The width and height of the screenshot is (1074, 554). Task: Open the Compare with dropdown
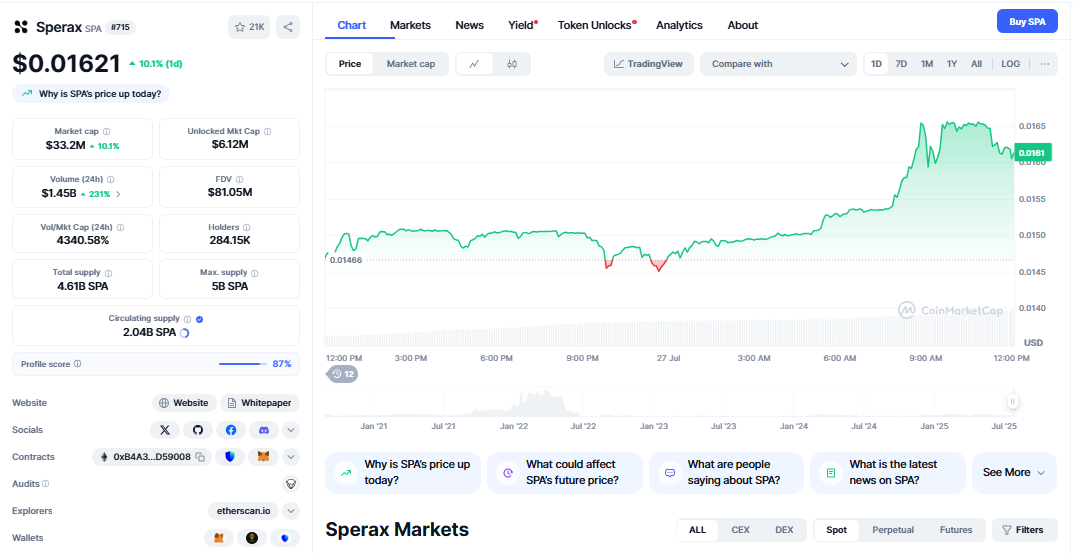[x=778, y=64]
